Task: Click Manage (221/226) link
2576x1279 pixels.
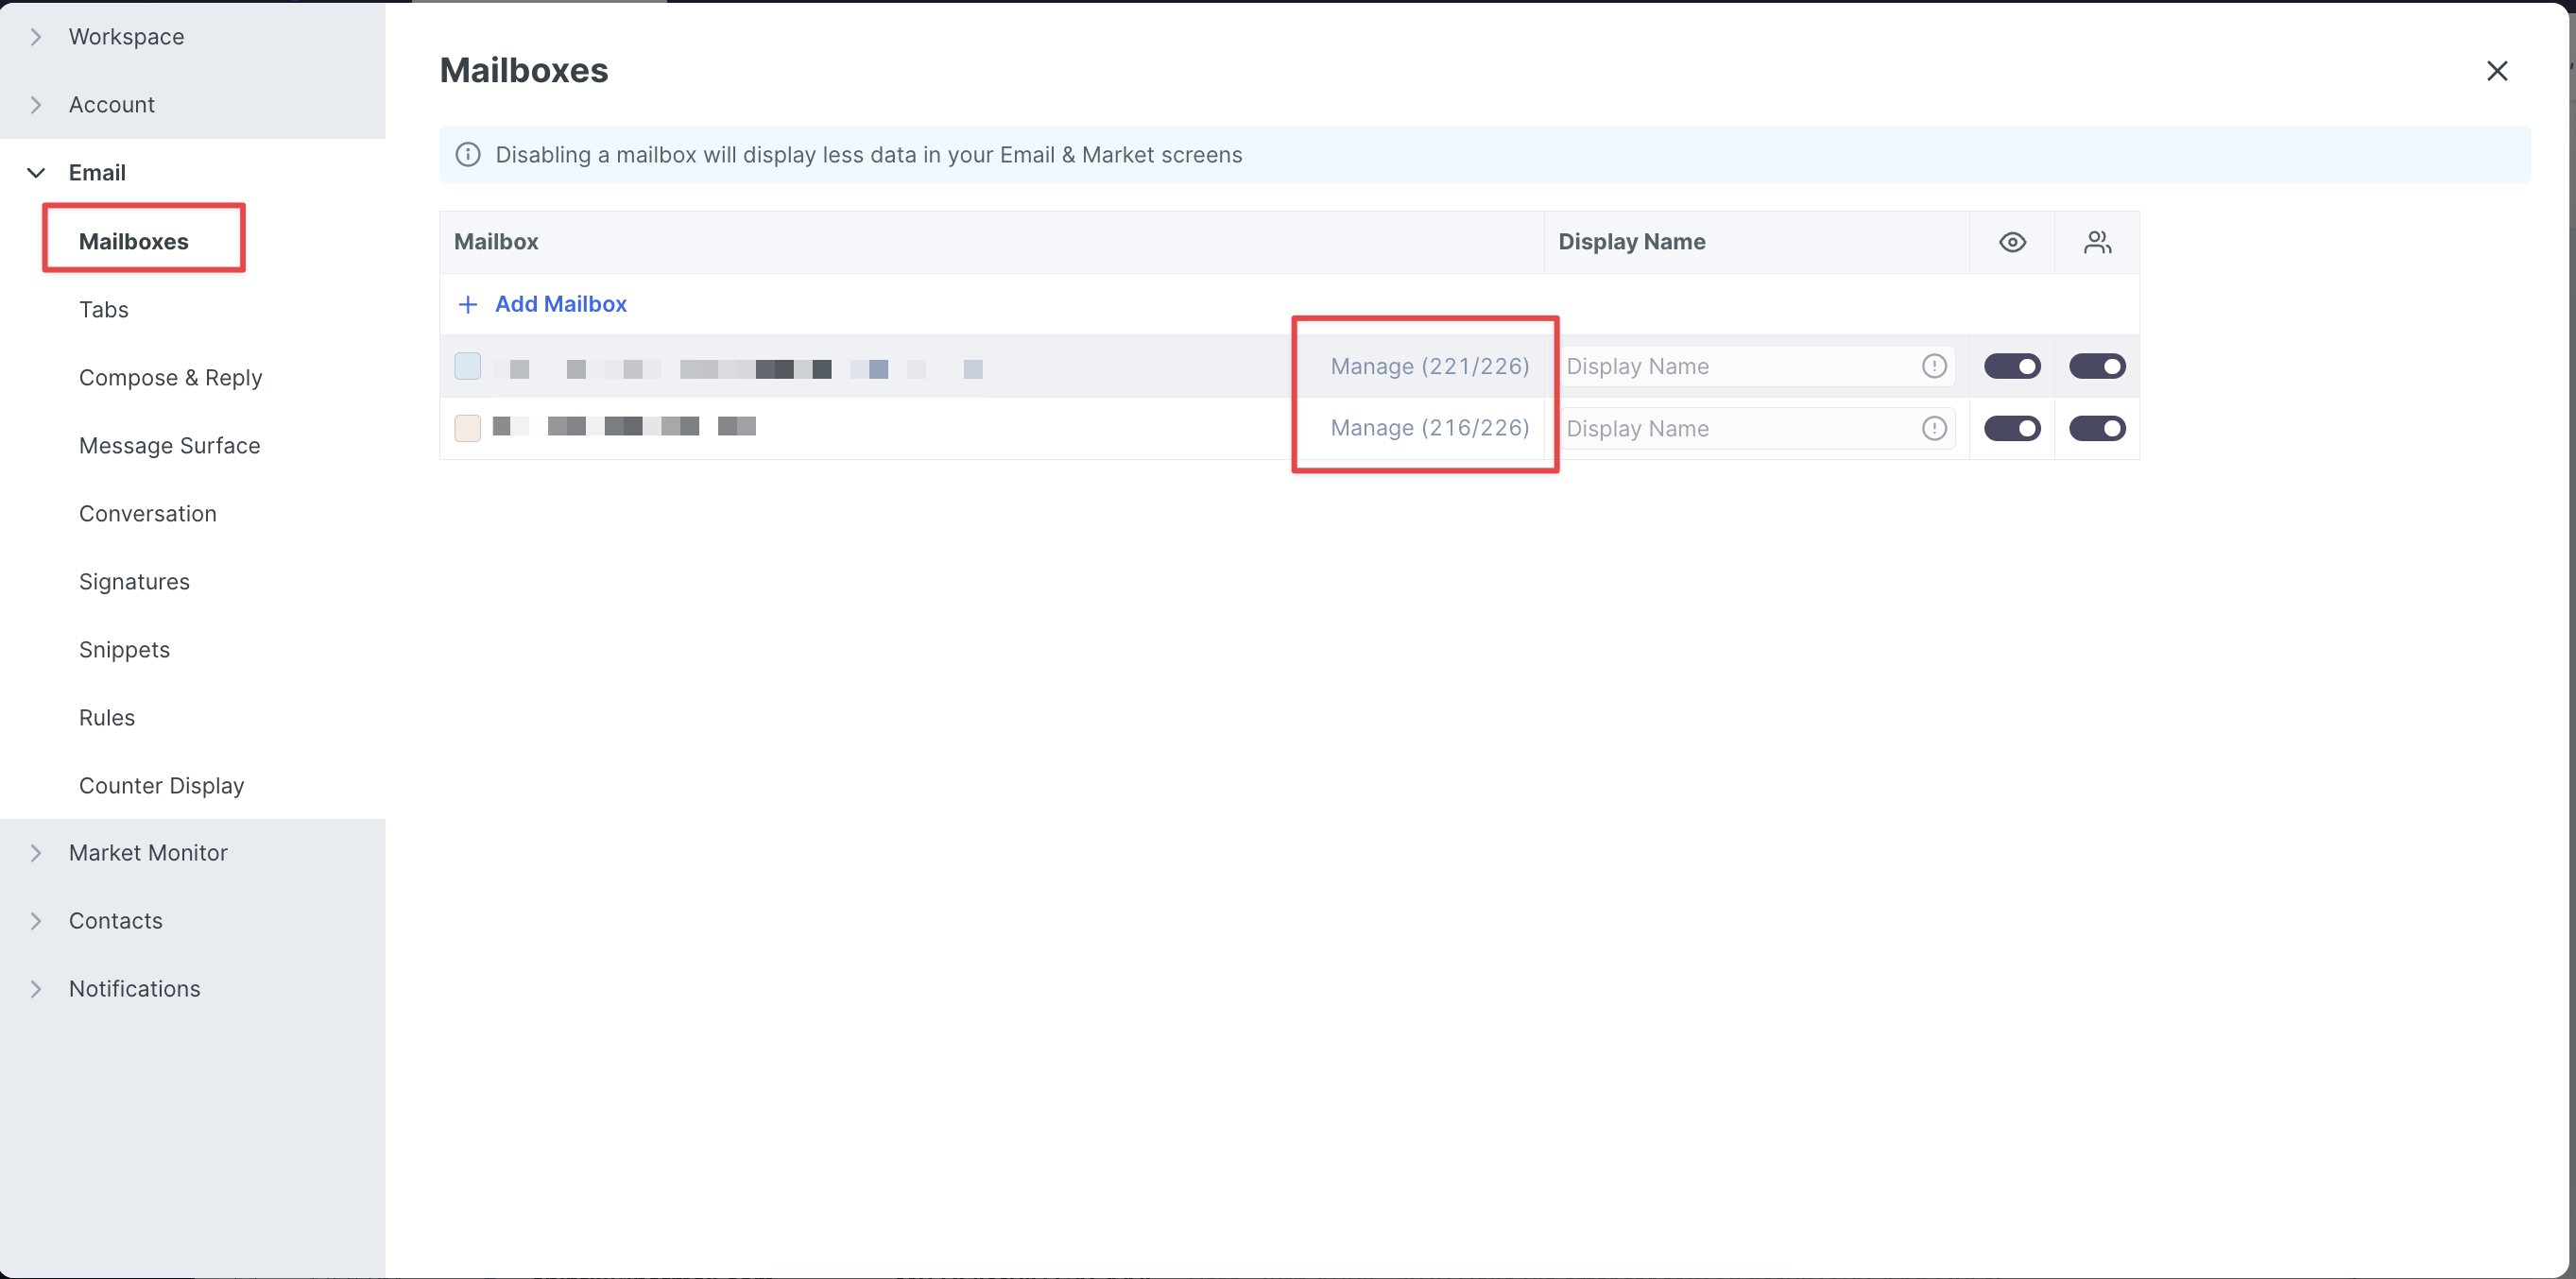Action: (x=1429, y=366)
